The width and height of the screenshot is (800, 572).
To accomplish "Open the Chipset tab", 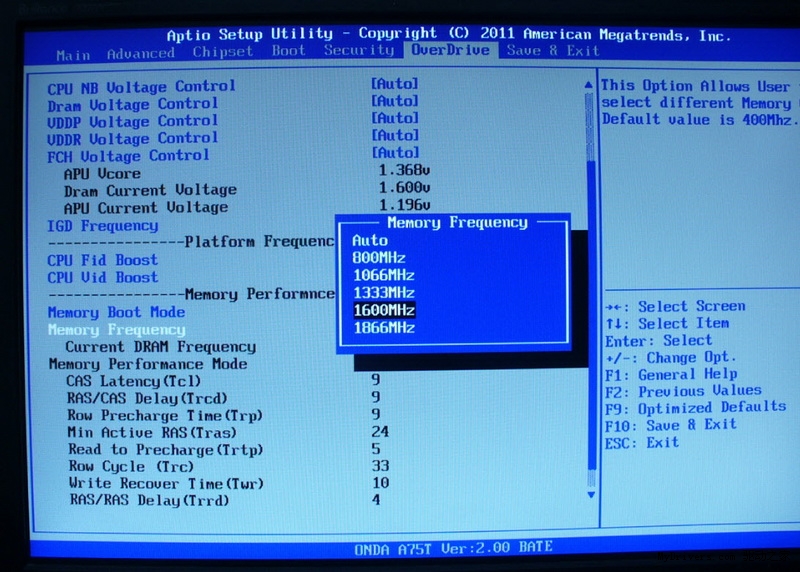I will coord(222,52).
